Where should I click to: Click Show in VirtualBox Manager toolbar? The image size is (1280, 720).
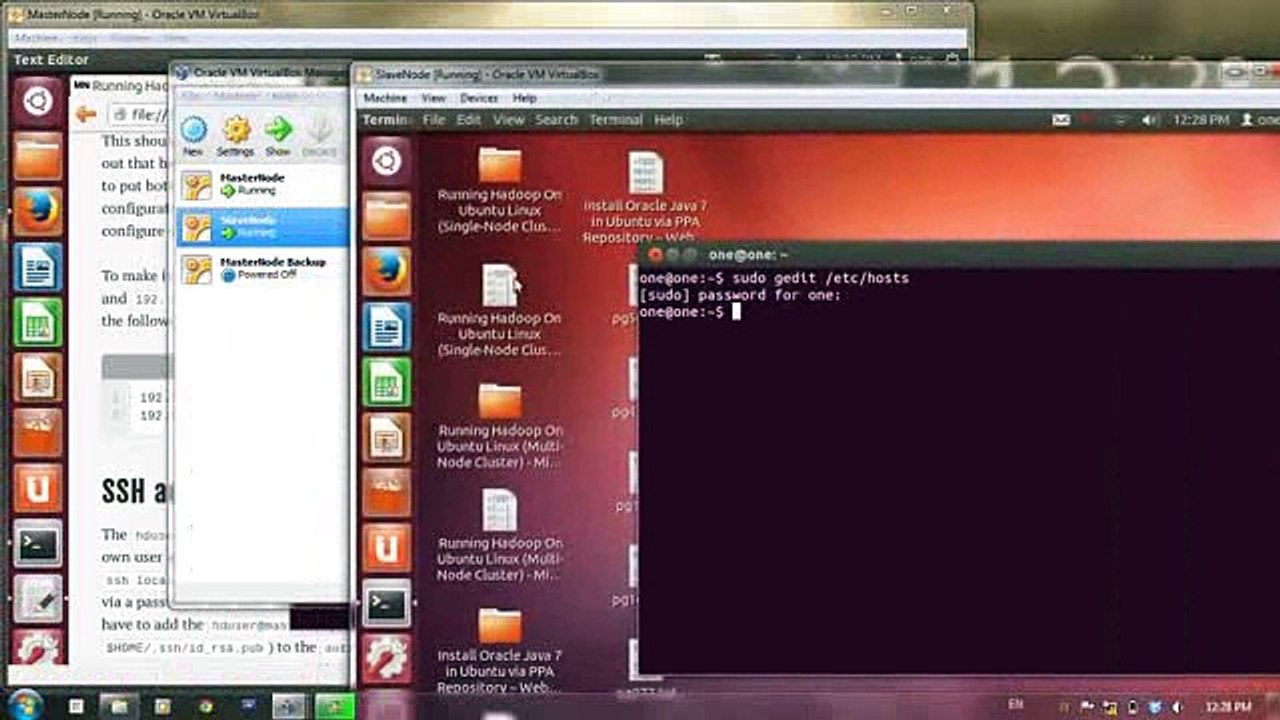[x=278, y=135]
